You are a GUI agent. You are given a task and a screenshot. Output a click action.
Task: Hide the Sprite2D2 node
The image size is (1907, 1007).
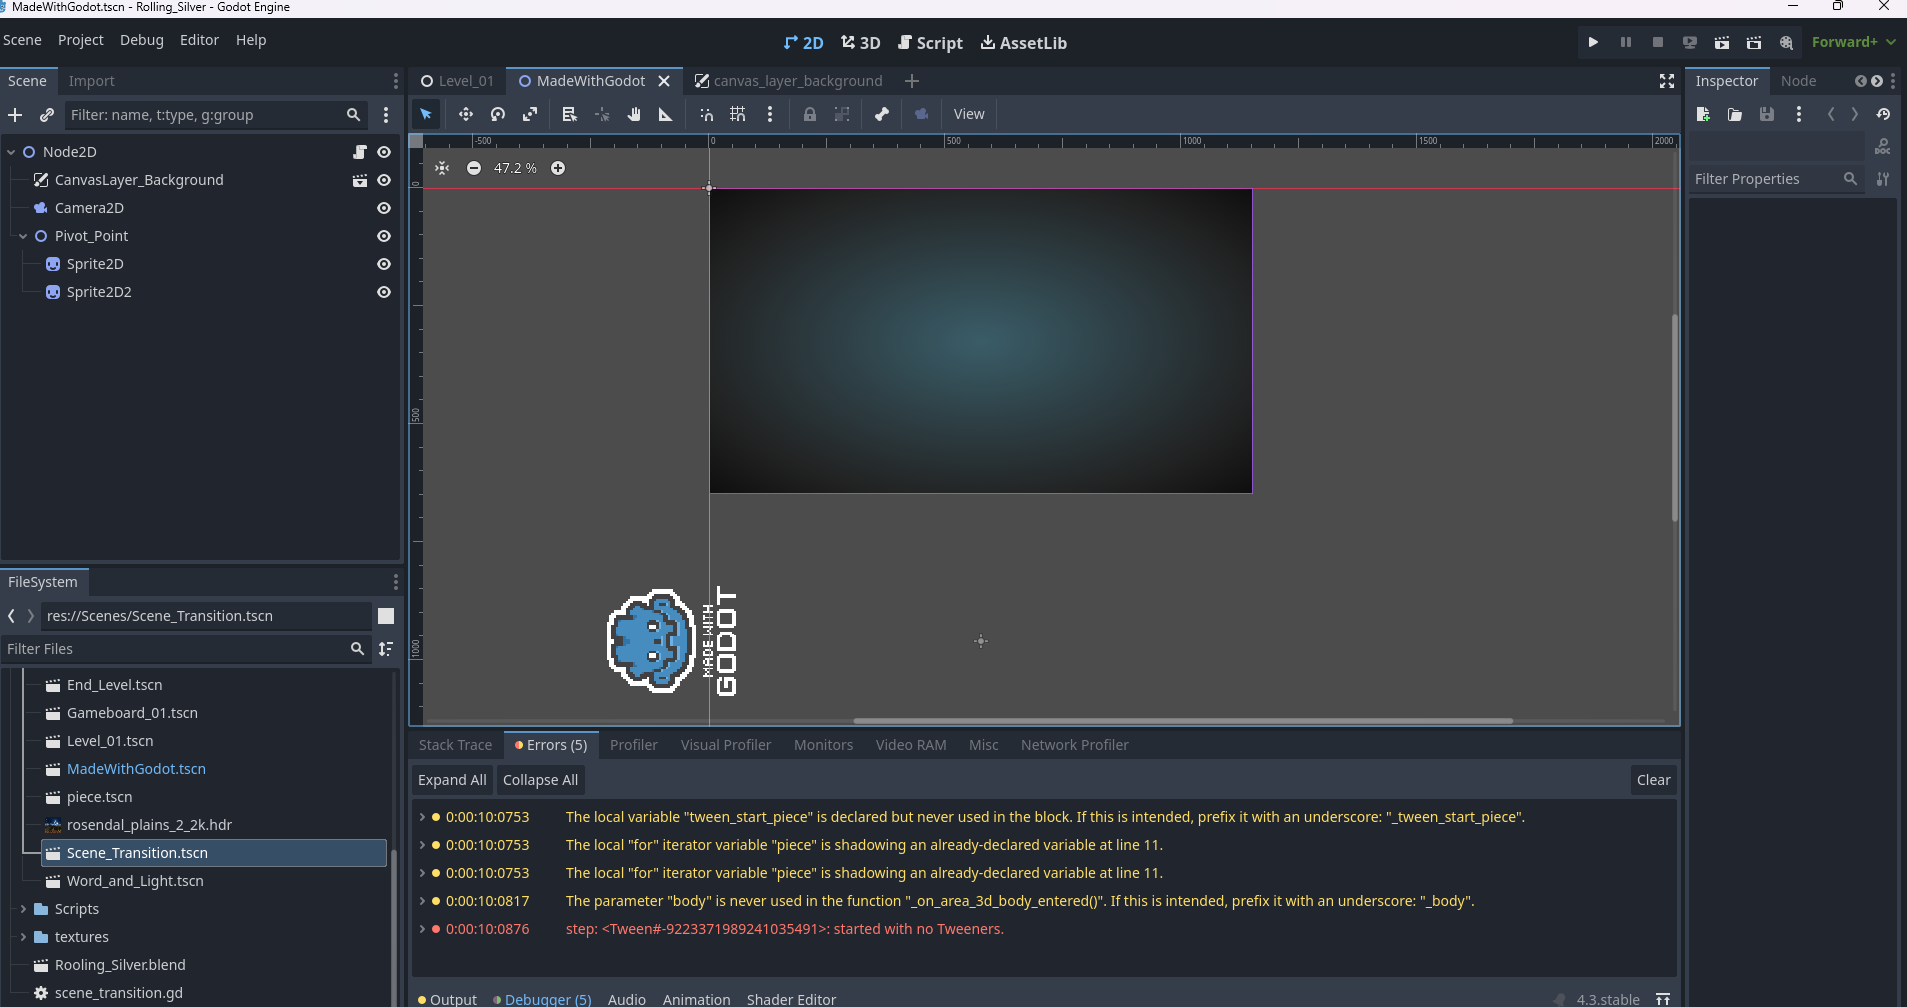[384, 292]
